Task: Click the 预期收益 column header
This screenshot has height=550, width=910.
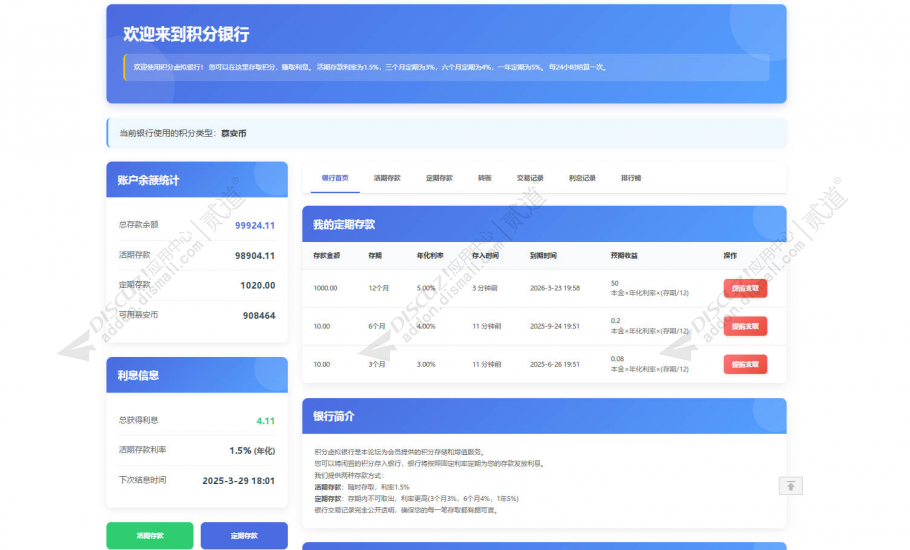Action: (x=624, y=255)
